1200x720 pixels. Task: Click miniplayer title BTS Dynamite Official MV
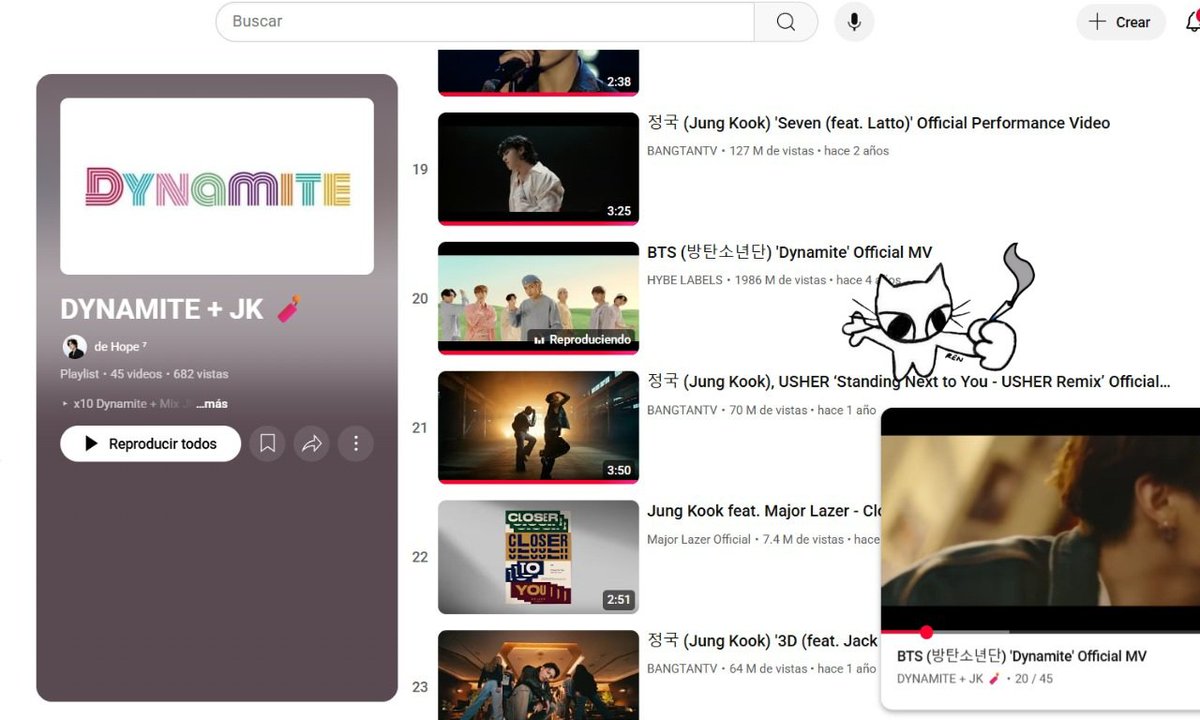coord(1021,656)
